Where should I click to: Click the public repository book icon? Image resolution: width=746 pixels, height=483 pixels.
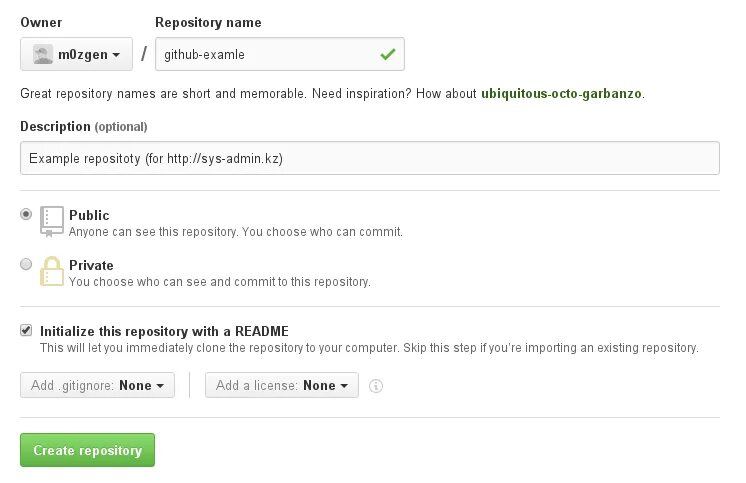click(x=51, y=221)
